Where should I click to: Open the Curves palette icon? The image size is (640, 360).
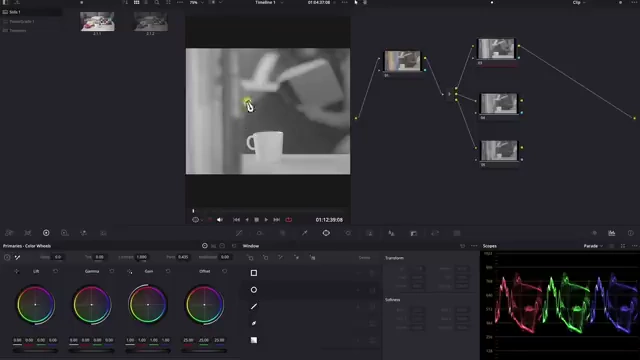[239, 233]
